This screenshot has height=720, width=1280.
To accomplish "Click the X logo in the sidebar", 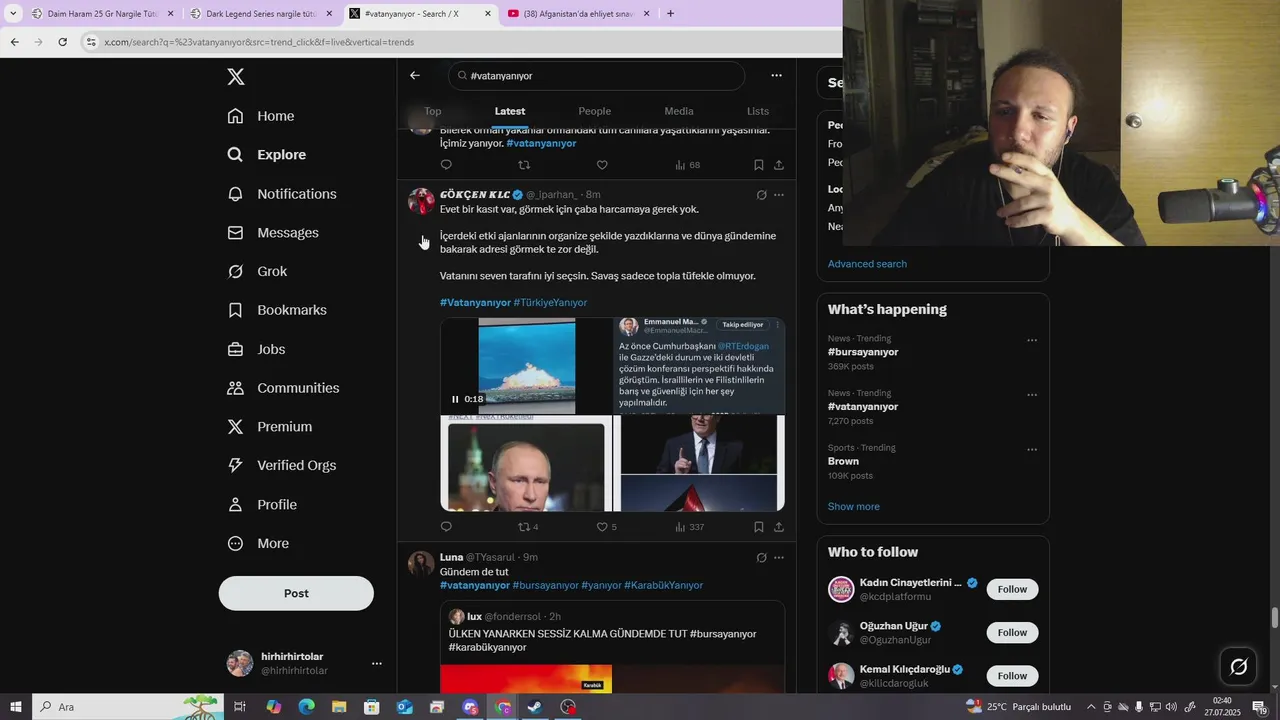I will [x=236, y=77].
